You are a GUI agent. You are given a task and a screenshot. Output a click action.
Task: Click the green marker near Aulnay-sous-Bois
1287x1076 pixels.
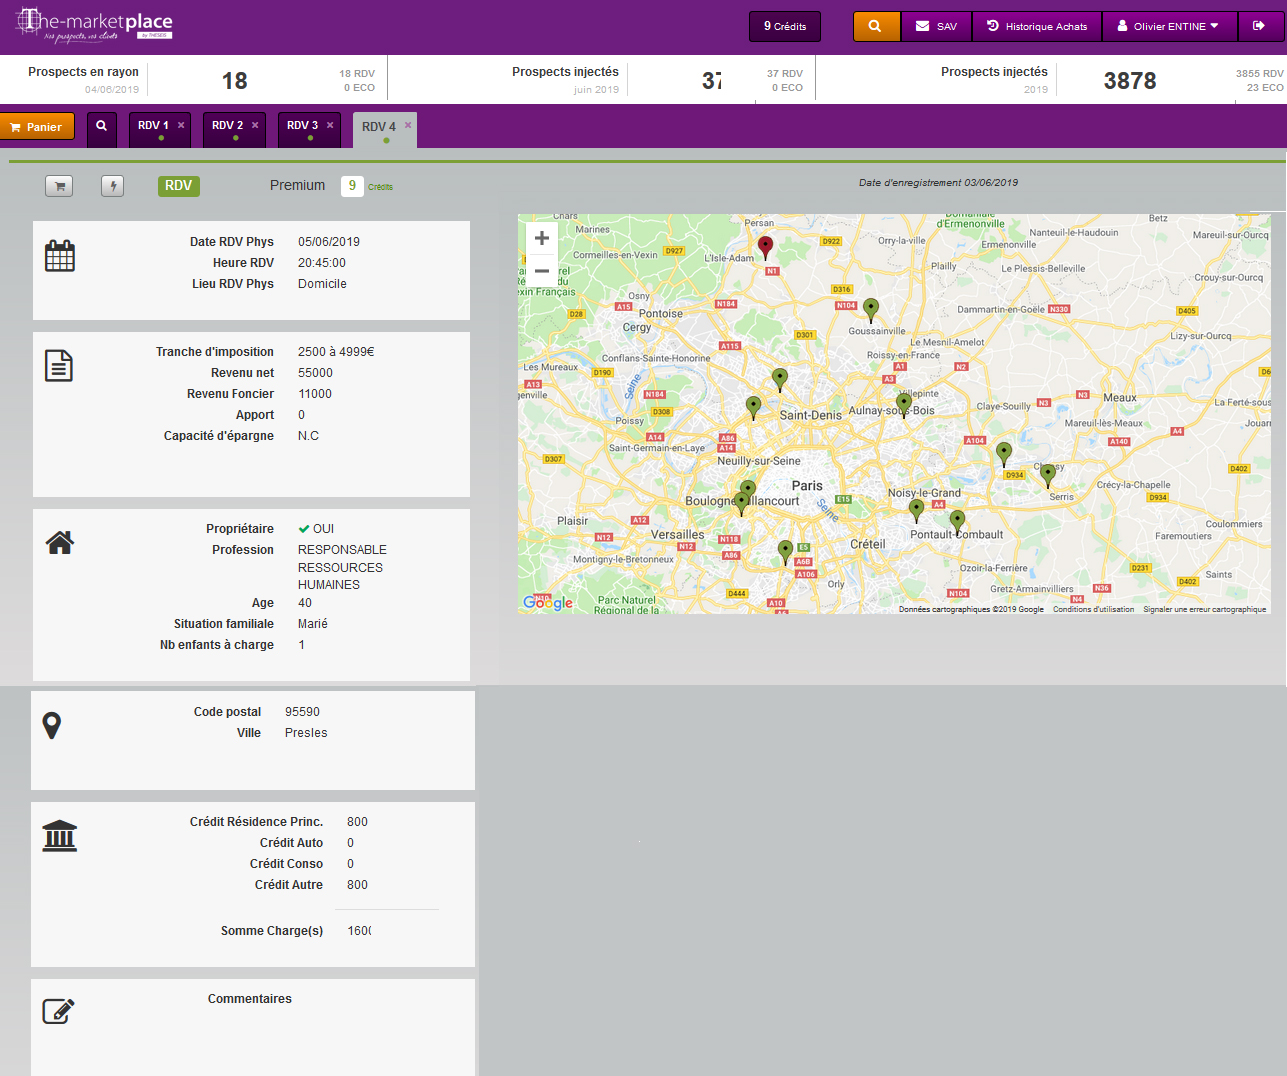coord(903,404)
